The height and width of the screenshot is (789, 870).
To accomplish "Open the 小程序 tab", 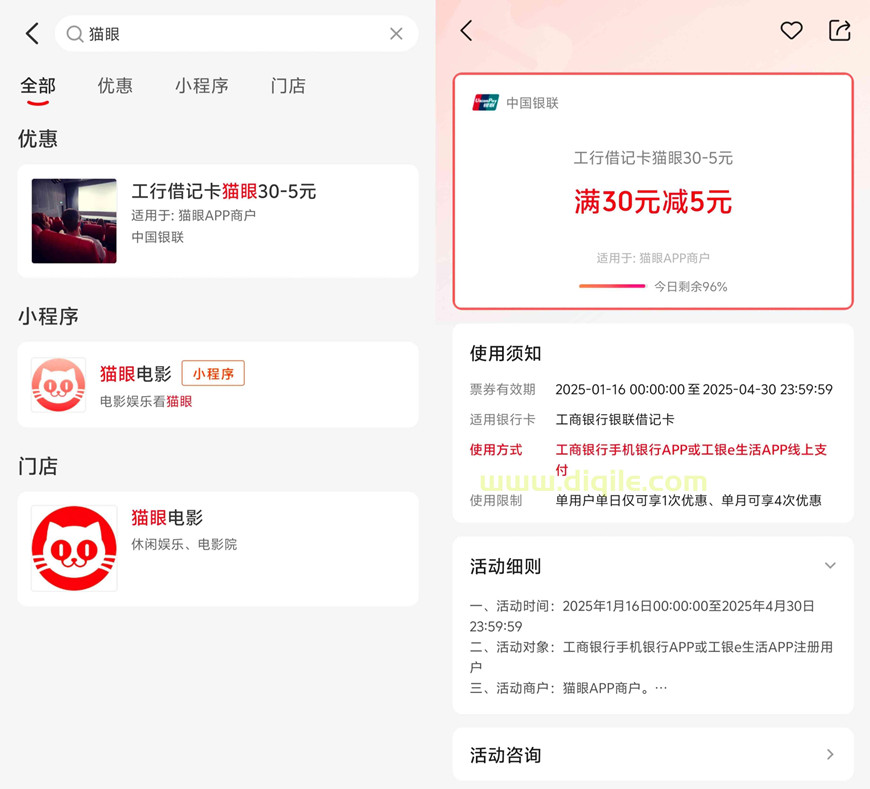I will [201, 85].
